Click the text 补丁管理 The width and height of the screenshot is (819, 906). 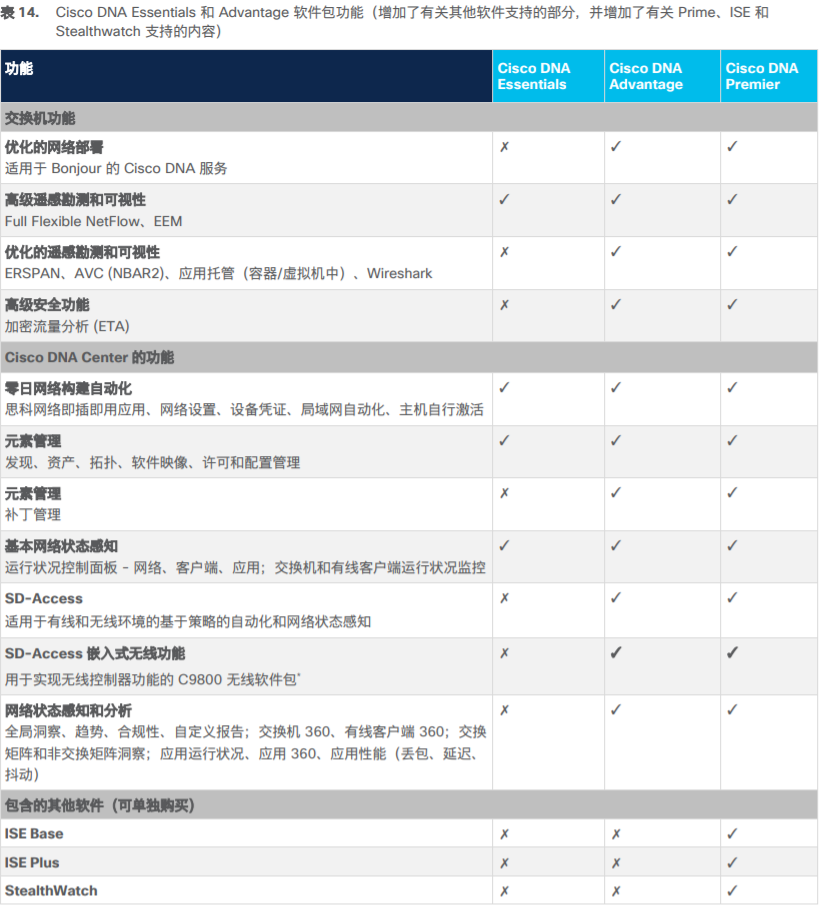coord(33,514)
